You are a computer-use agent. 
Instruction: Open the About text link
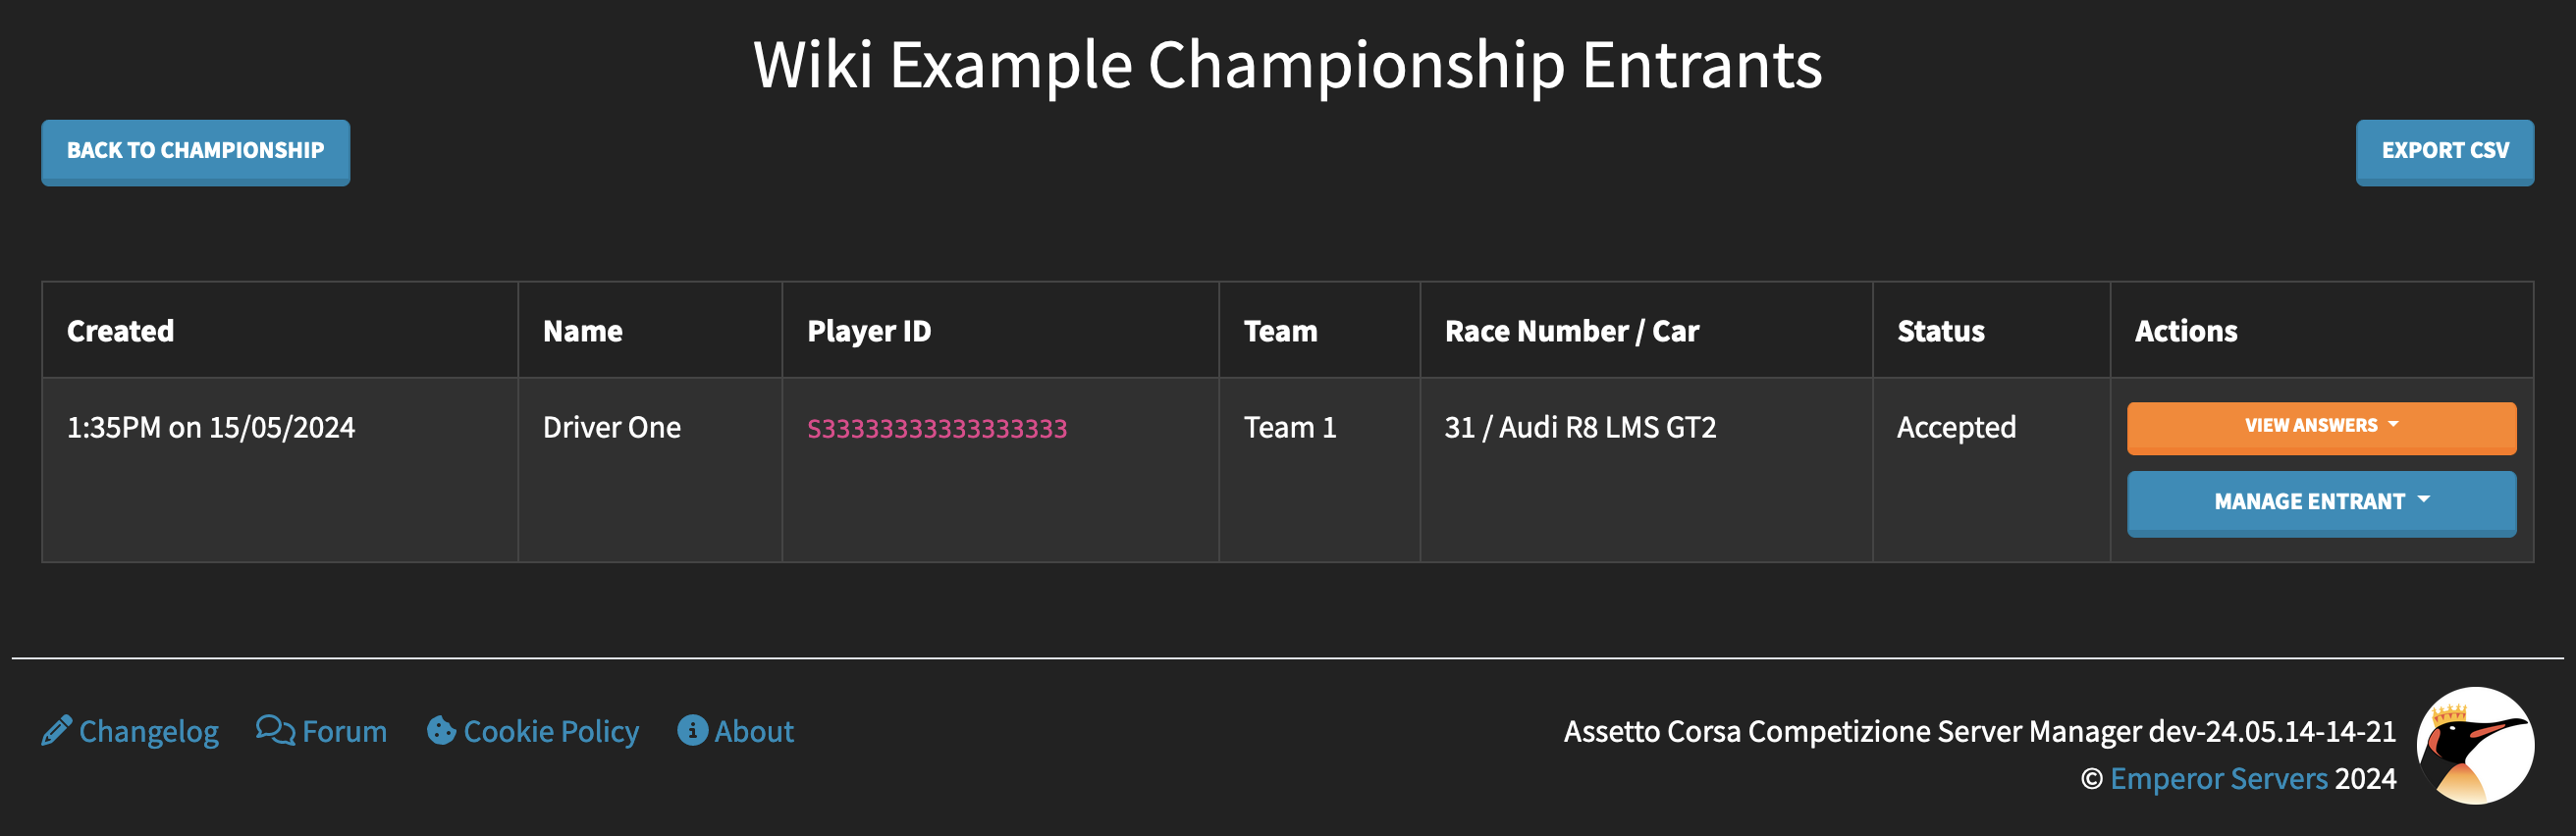tap(754, 732)
